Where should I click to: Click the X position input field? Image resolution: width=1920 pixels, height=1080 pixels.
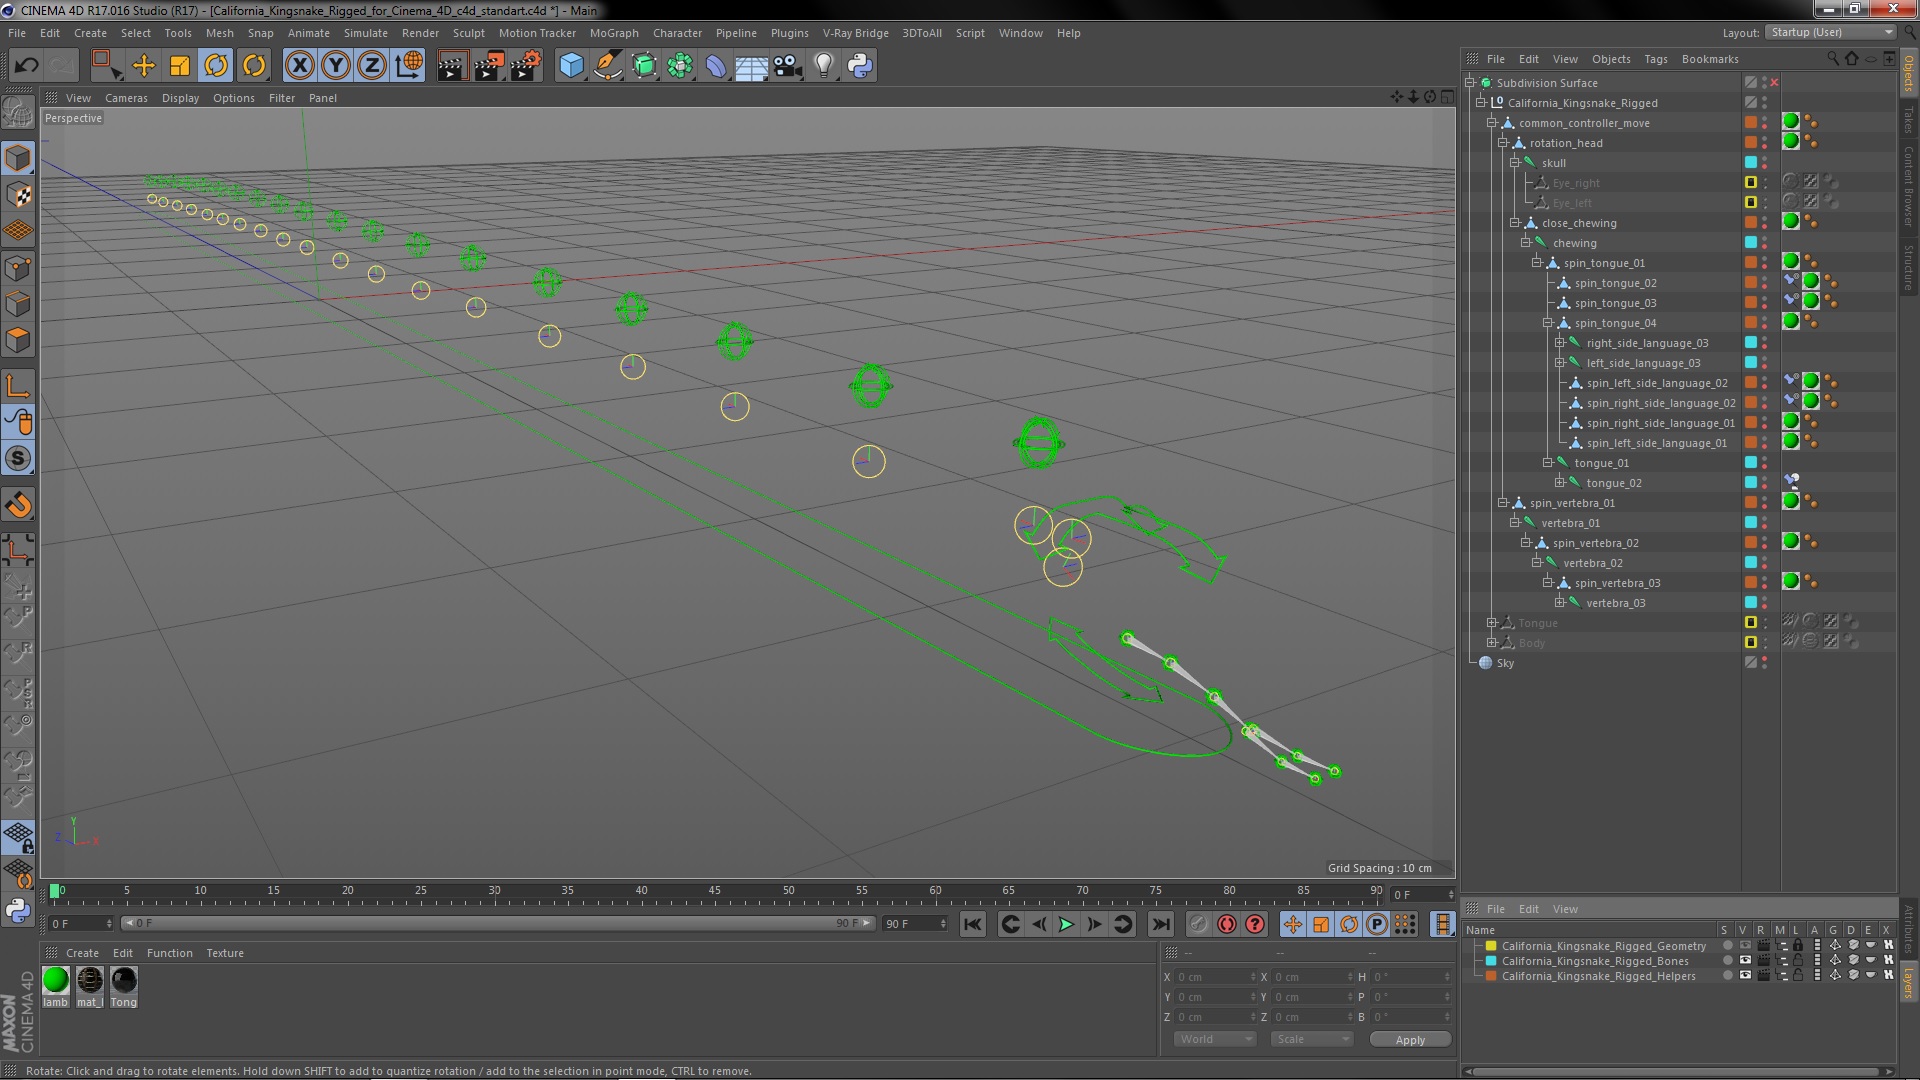tap(1216, 977)
